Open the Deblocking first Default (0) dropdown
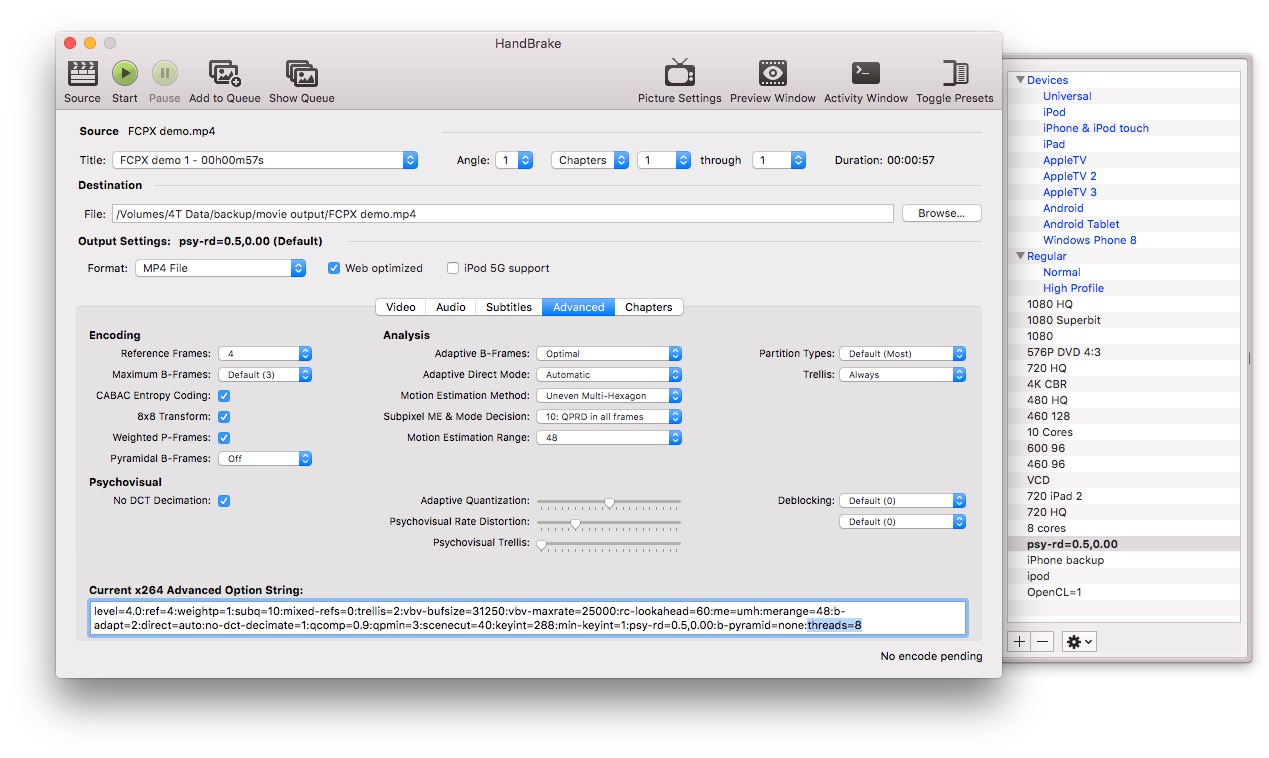 click(x=902, y=501)
